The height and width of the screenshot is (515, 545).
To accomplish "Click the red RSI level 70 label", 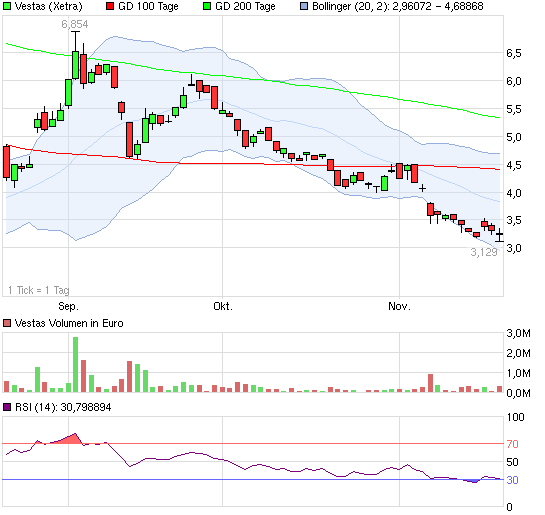I will (x=512, y=444).
